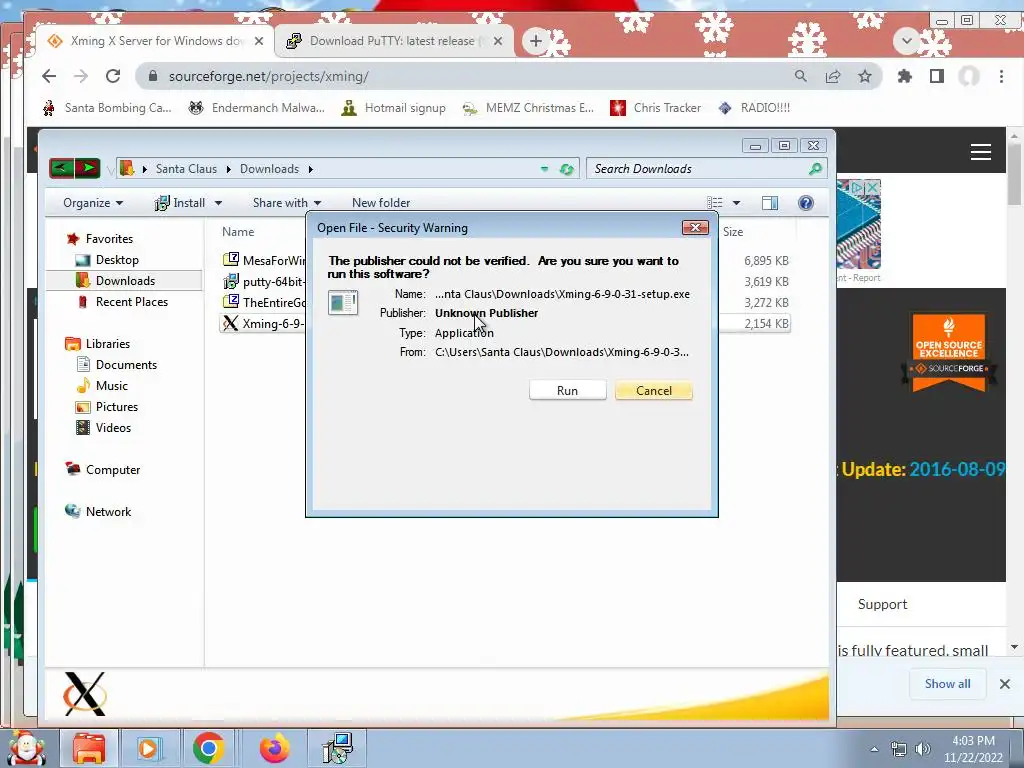
Task: Bookmark this page with the star icon
Action: [865, 76]
